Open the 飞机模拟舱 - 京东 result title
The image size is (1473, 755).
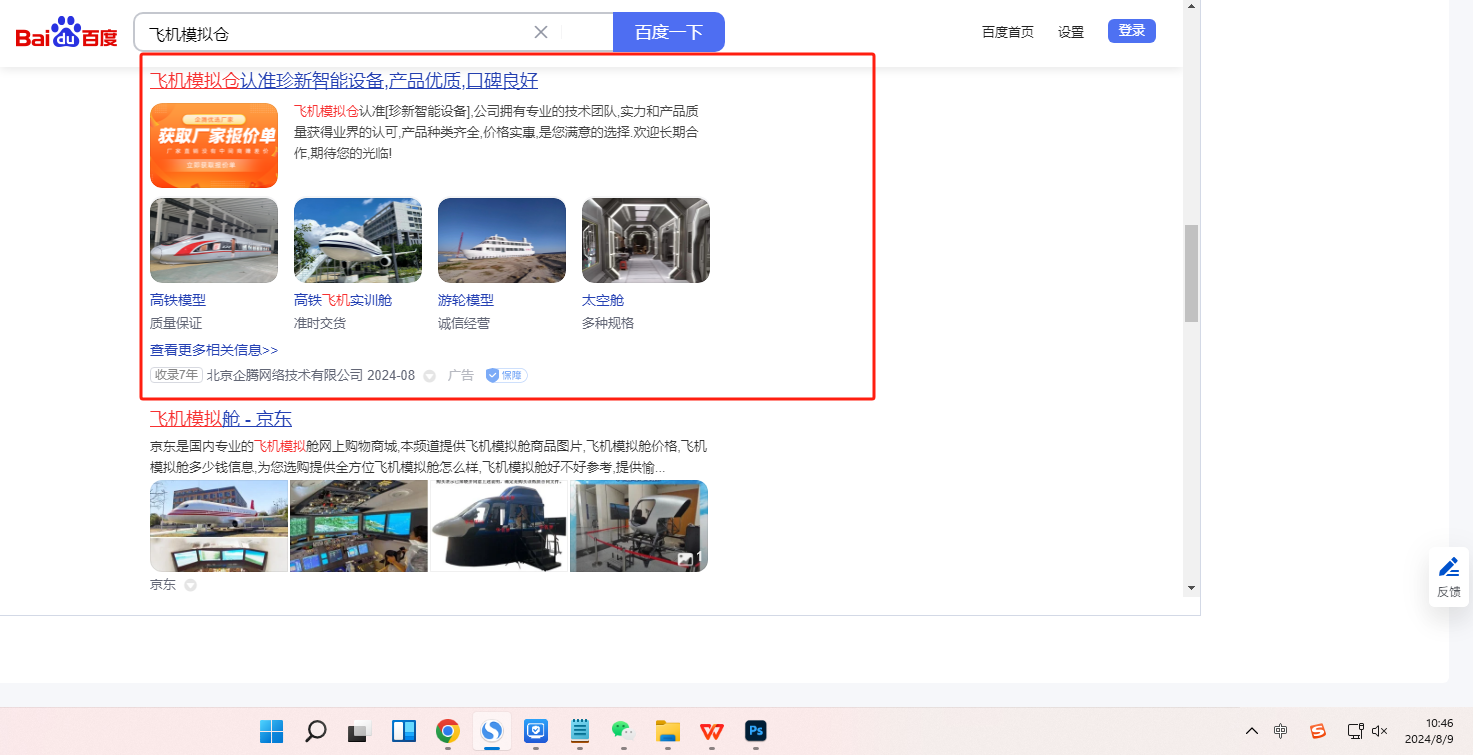point(221,418)
